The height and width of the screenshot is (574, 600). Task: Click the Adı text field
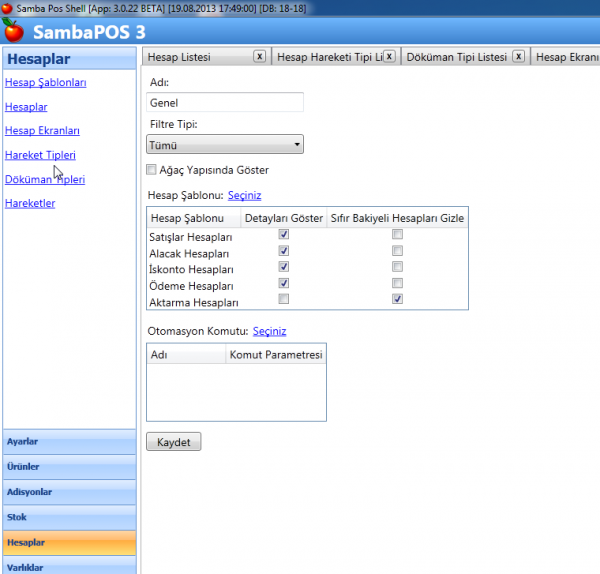click(224, 102)
